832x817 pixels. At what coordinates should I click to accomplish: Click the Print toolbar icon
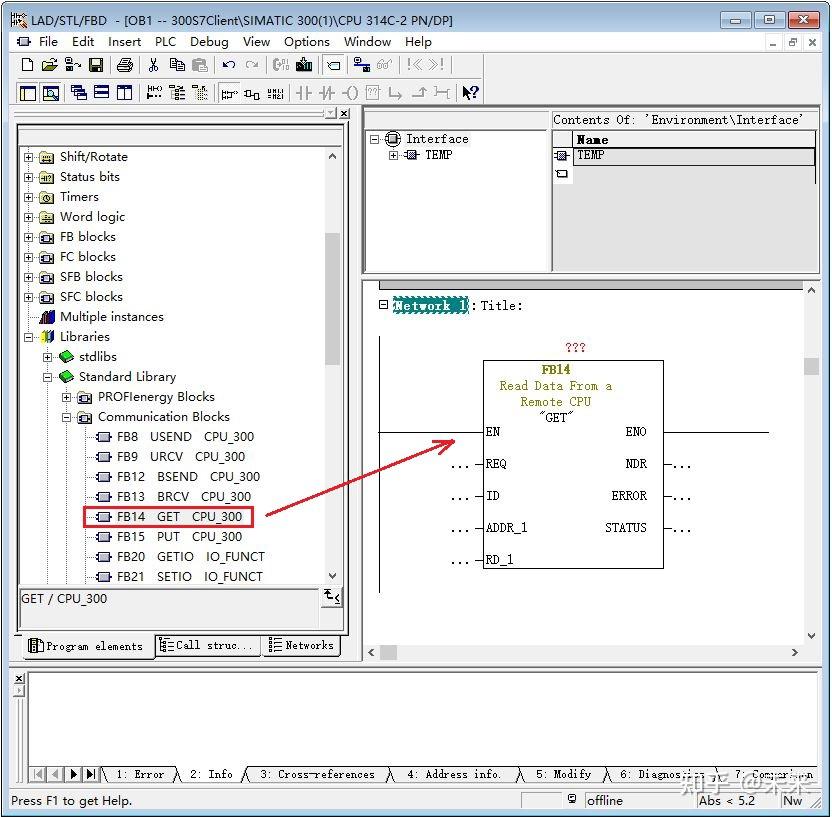tap(124, 65)
